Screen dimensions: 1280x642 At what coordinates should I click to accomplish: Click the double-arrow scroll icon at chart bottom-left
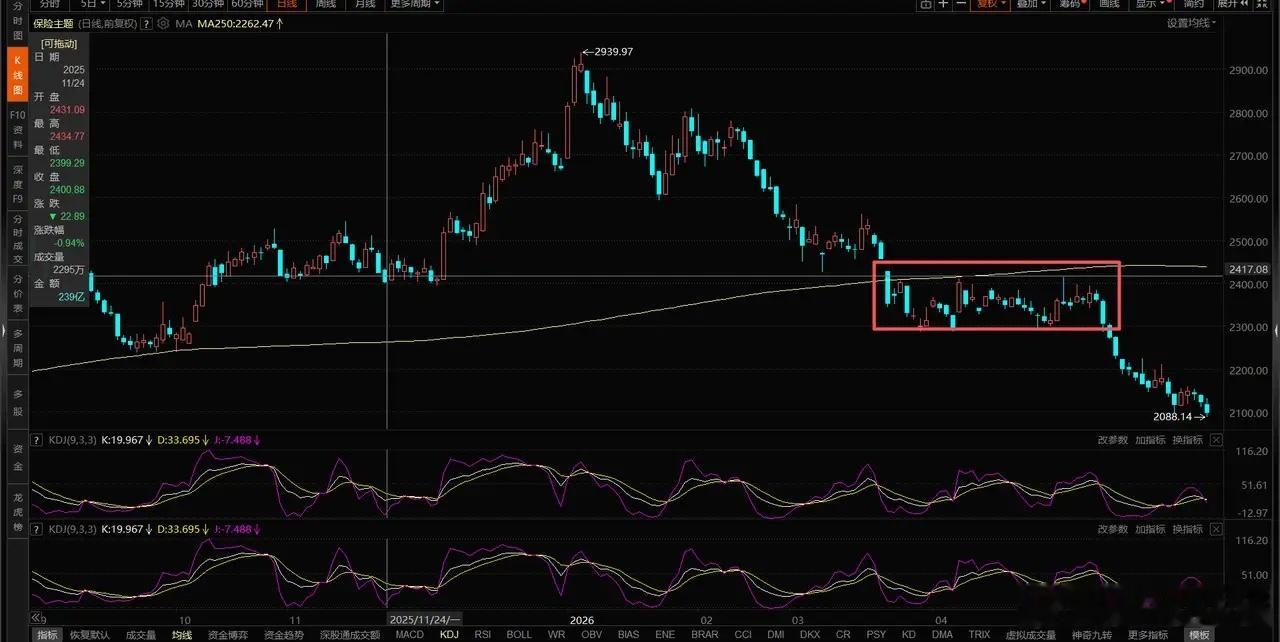point(37,617)
